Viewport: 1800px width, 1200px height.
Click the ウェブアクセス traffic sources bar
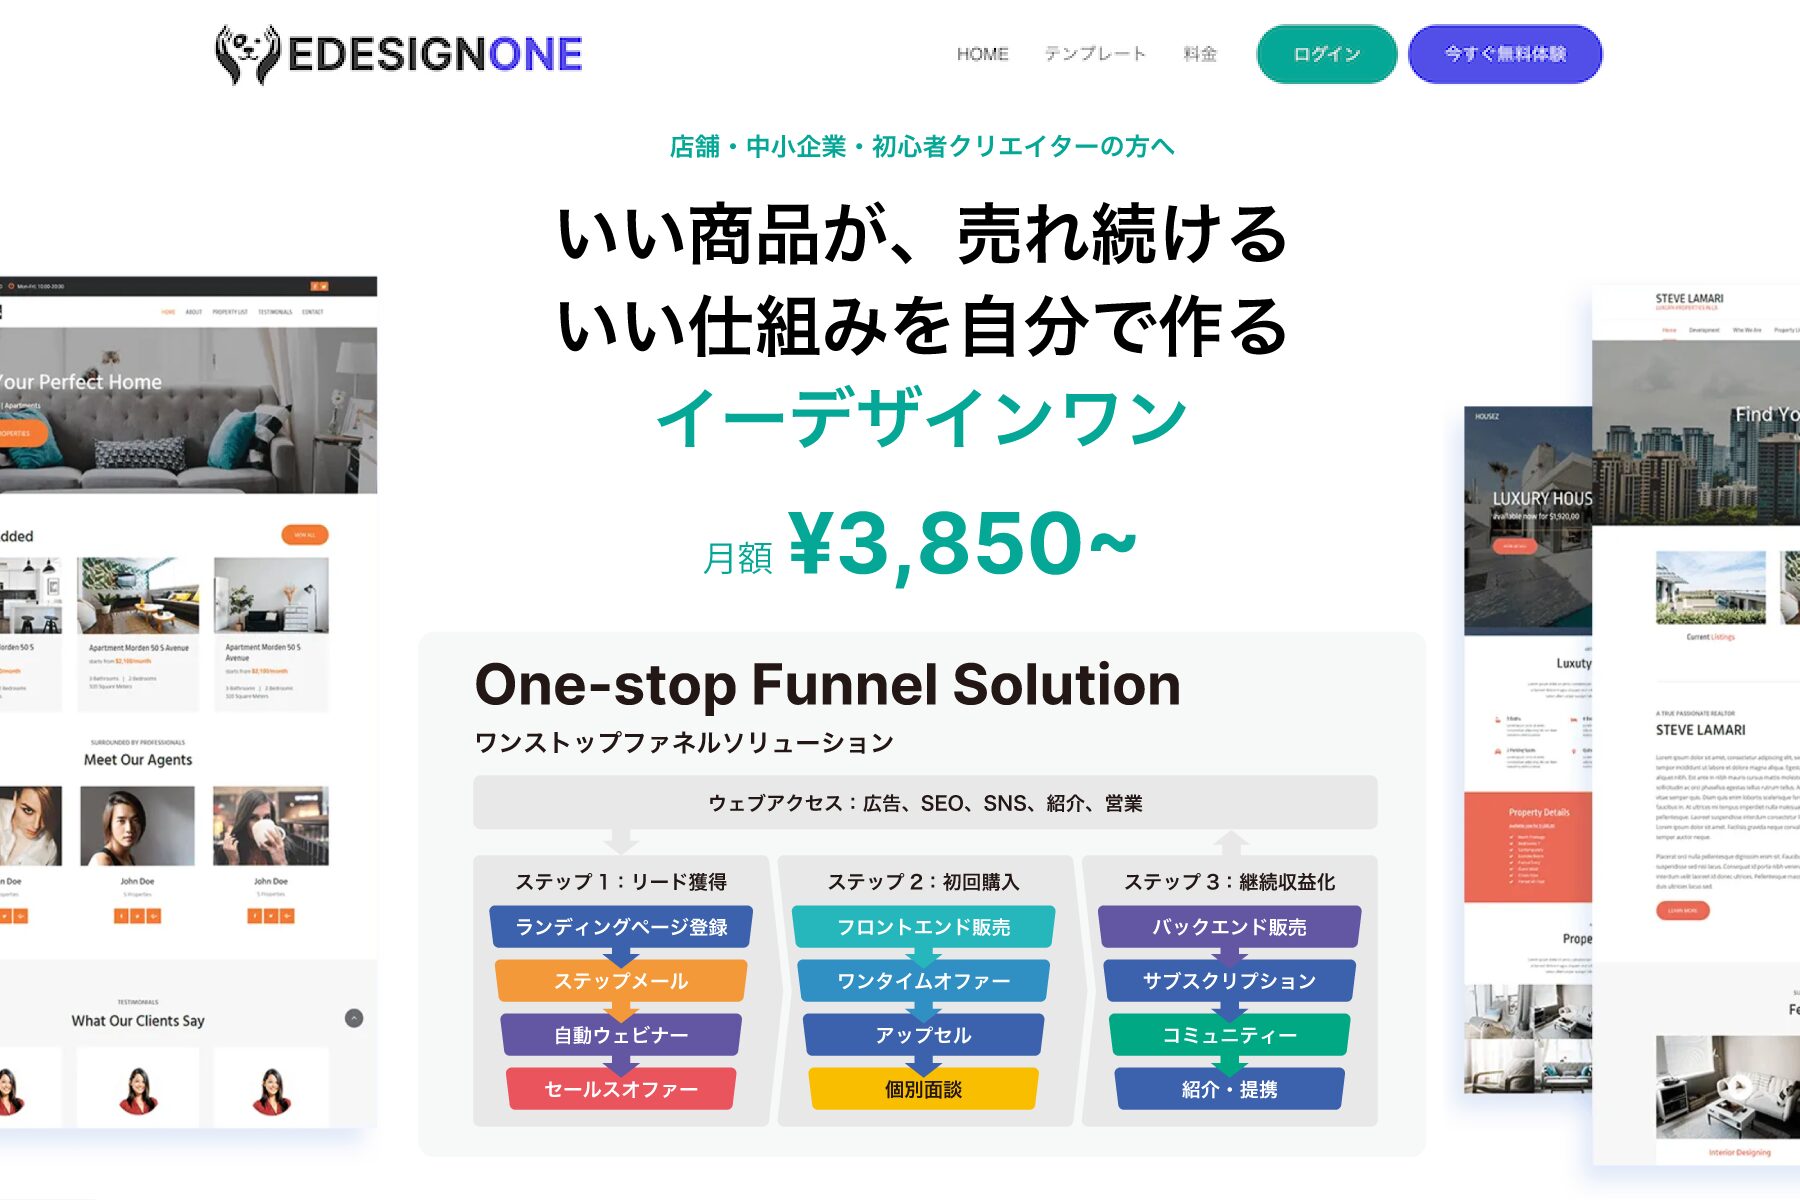coord(925,803)
